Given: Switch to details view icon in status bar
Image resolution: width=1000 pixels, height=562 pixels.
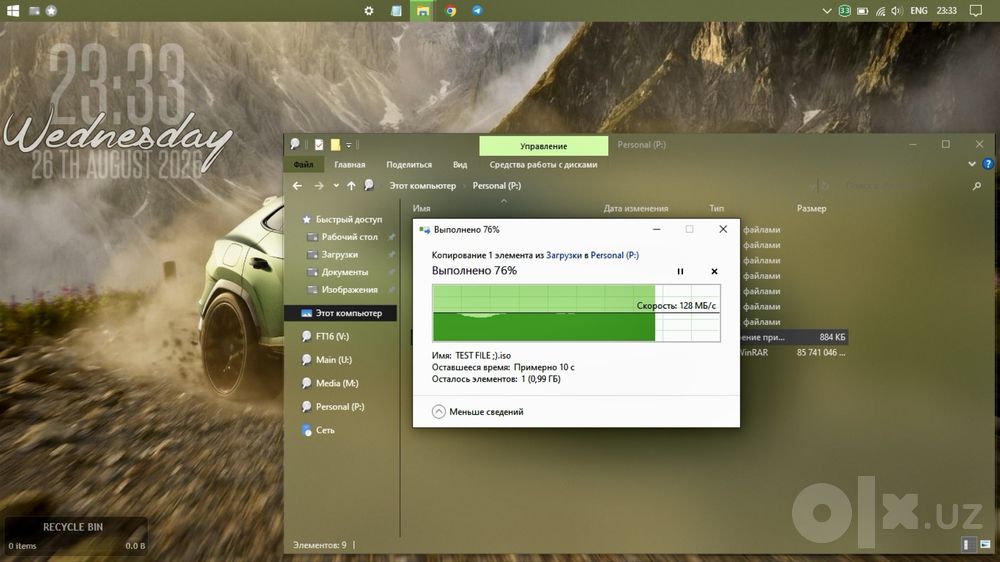Looking at the screenshot, I should (968, 545).
